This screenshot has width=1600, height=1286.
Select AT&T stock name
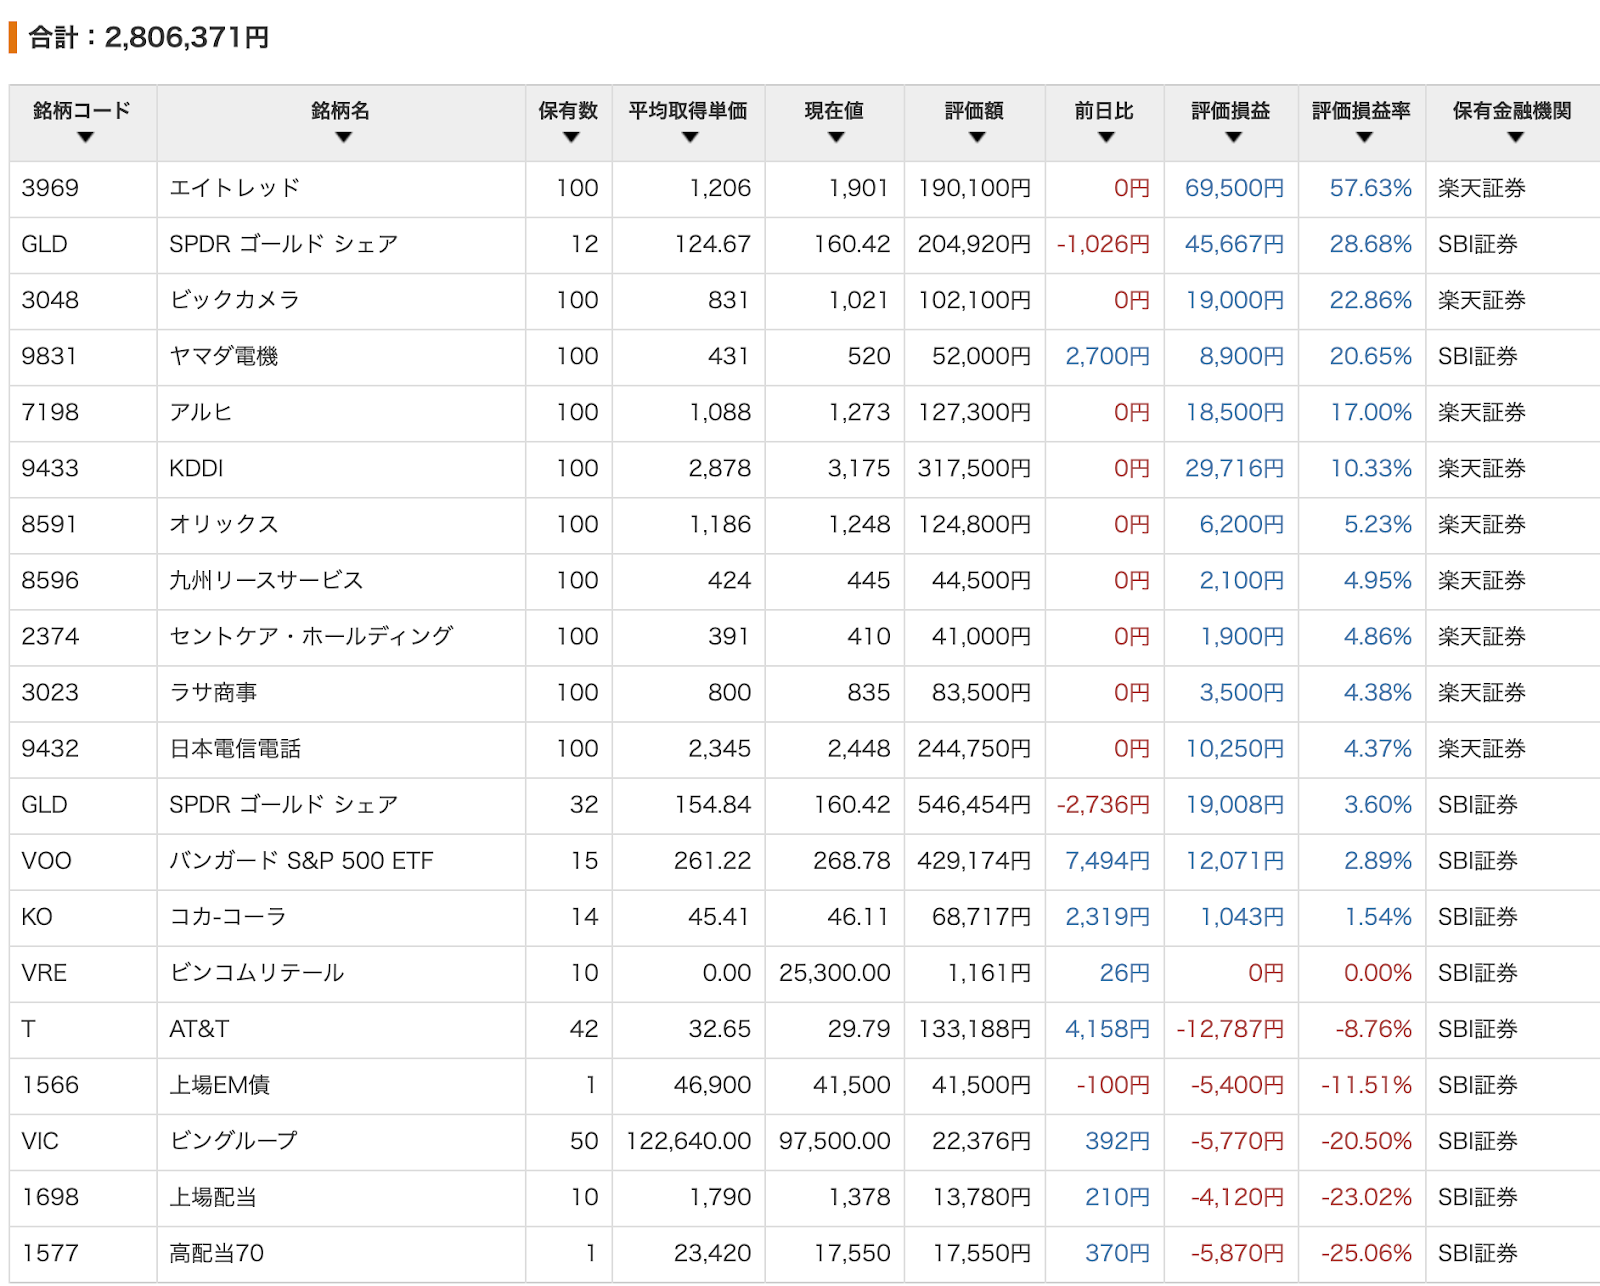coord(199,1028)
